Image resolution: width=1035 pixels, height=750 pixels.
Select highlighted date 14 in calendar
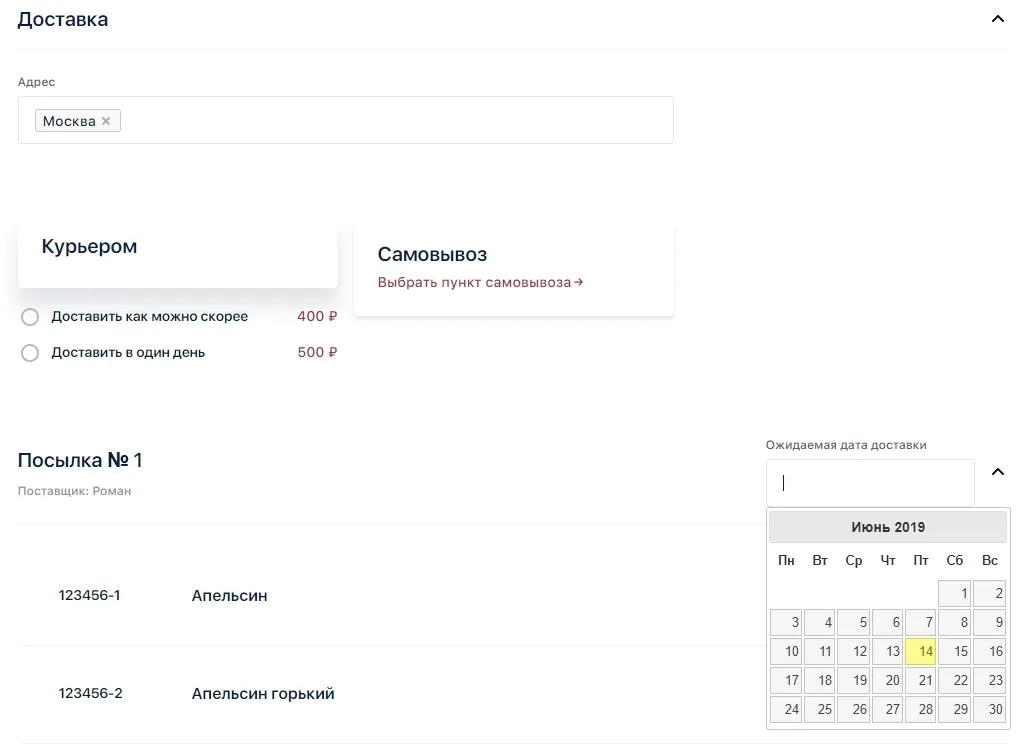920,651
